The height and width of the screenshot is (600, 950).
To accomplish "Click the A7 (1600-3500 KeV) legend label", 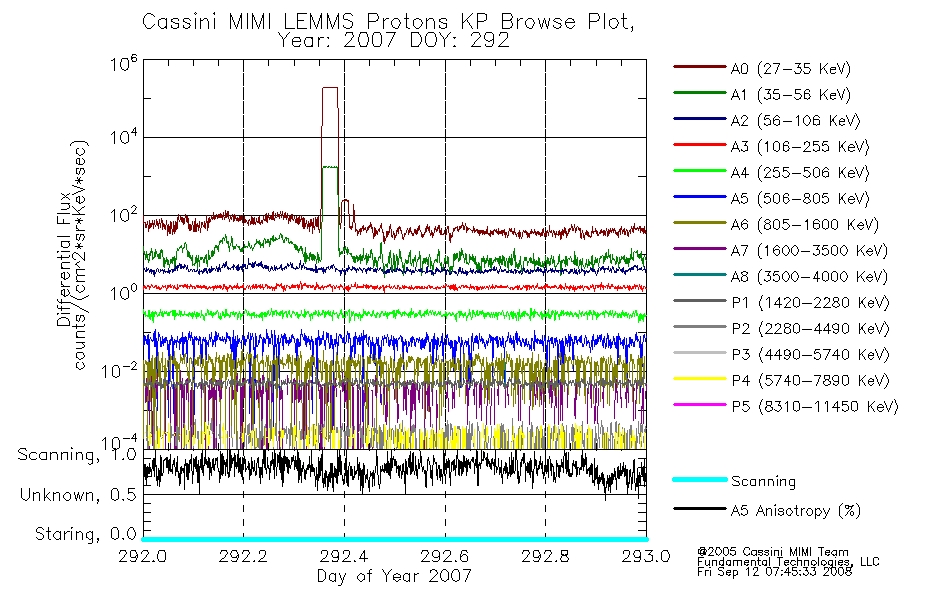I will coord(809,251).
